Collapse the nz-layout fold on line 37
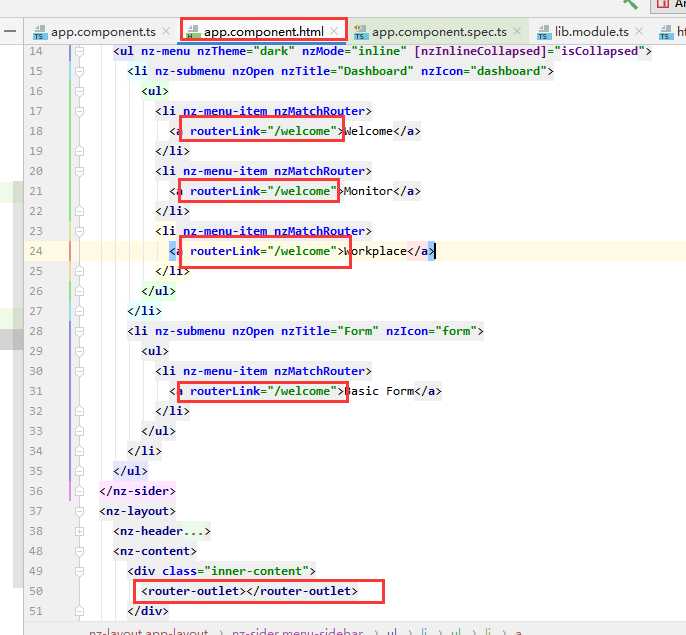Image resolution: width=686 pixels, height=635 pixels. pos(79,511)
